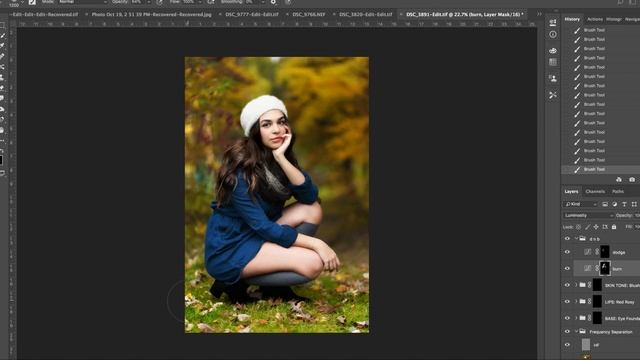The height and width of the screenshot is (360, 640).
Task: Select the HF layer thumbnail
Action: [586, 345]
